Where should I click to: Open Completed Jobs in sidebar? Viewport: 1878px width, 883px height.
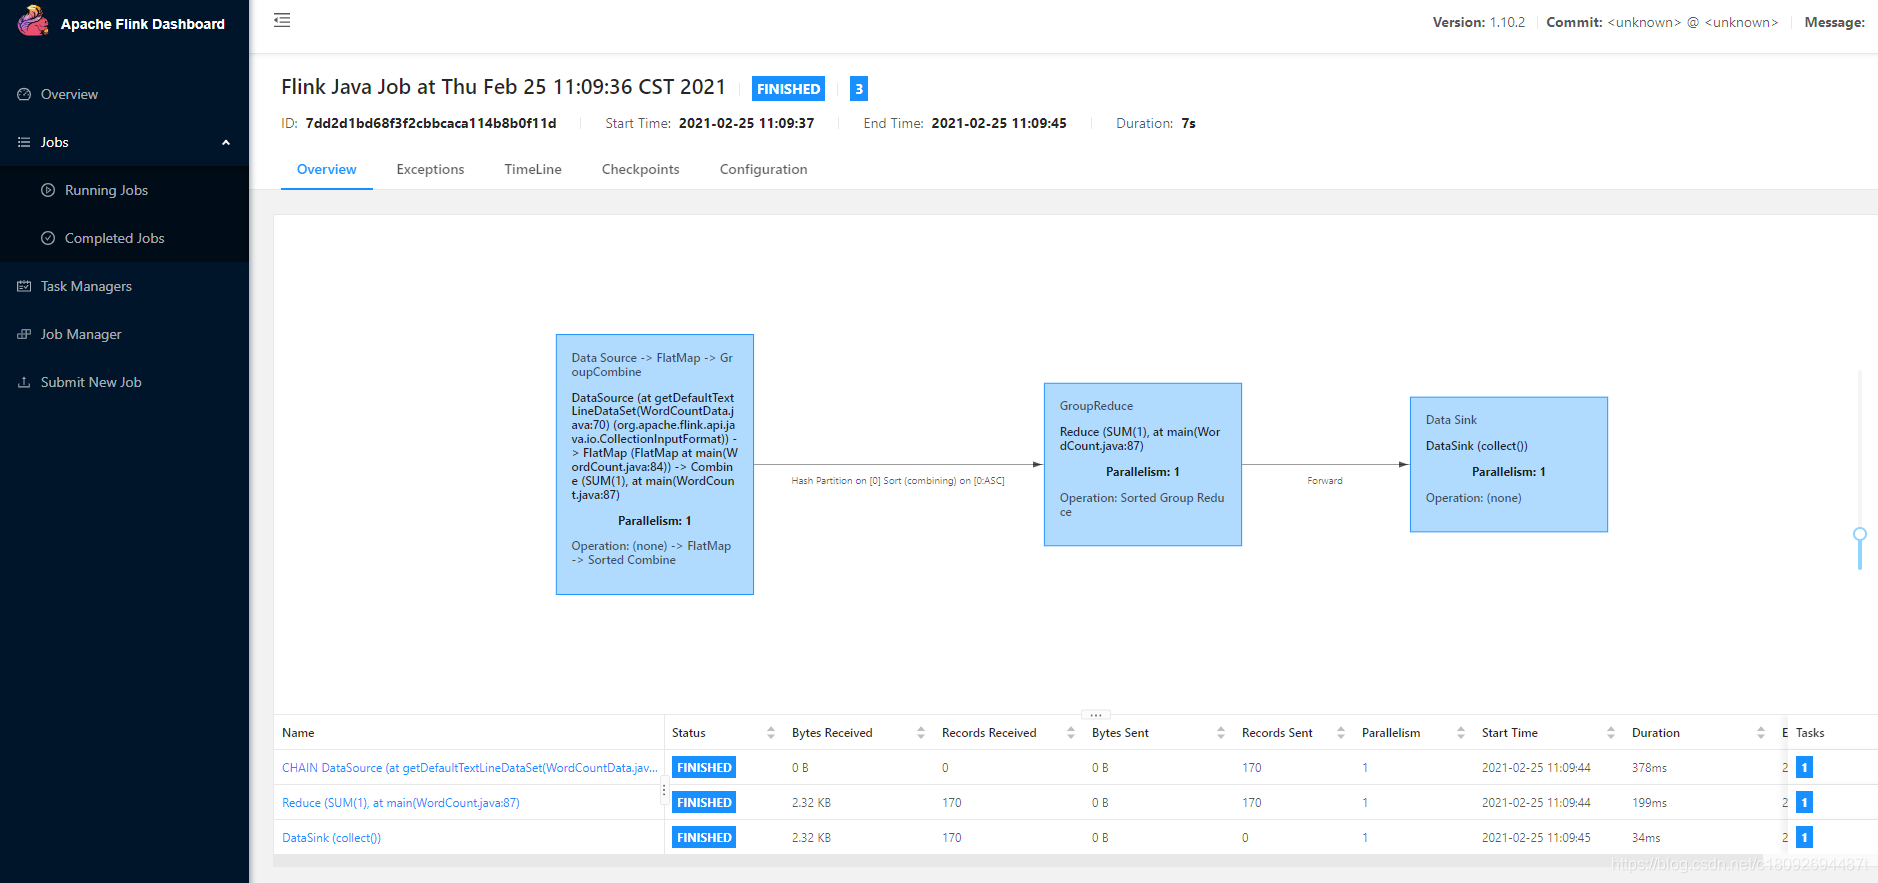pyautogui.click(x=124, y=238)
